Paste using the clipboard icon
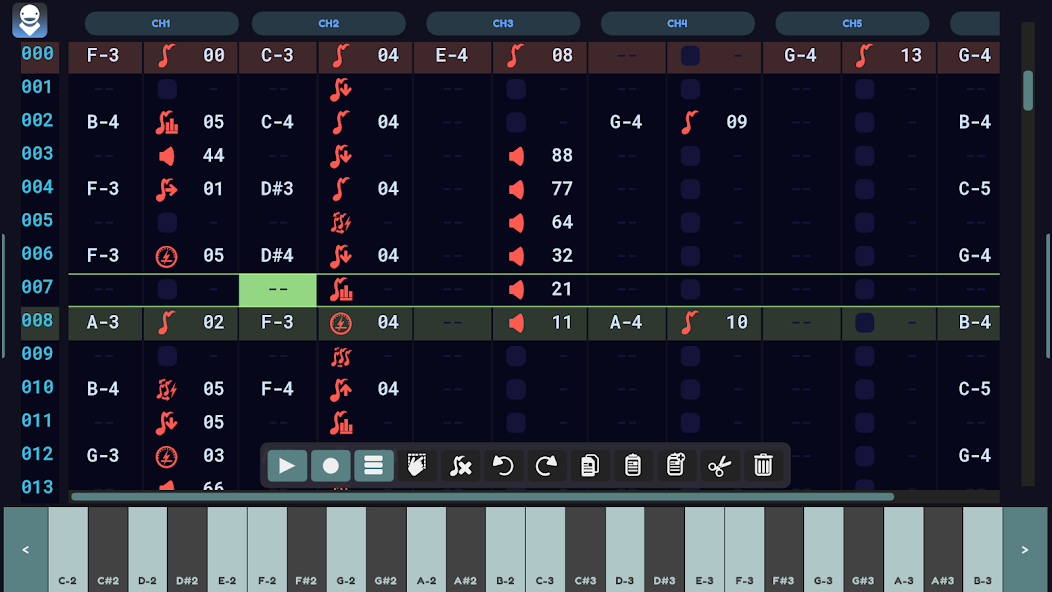This screenshot has width=1052, height=592. coord(632,465)
